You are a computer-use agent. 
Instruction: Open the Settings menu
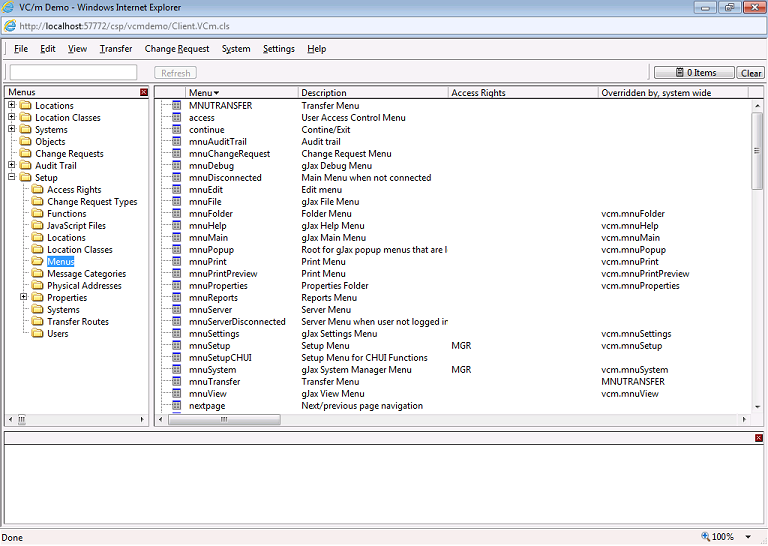click(279, 49)
